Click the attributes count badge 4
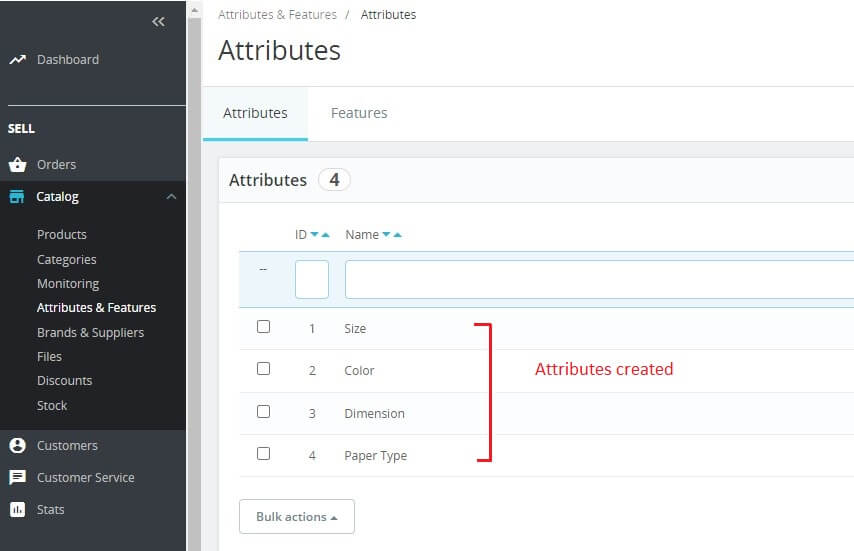 click(334, 180)
